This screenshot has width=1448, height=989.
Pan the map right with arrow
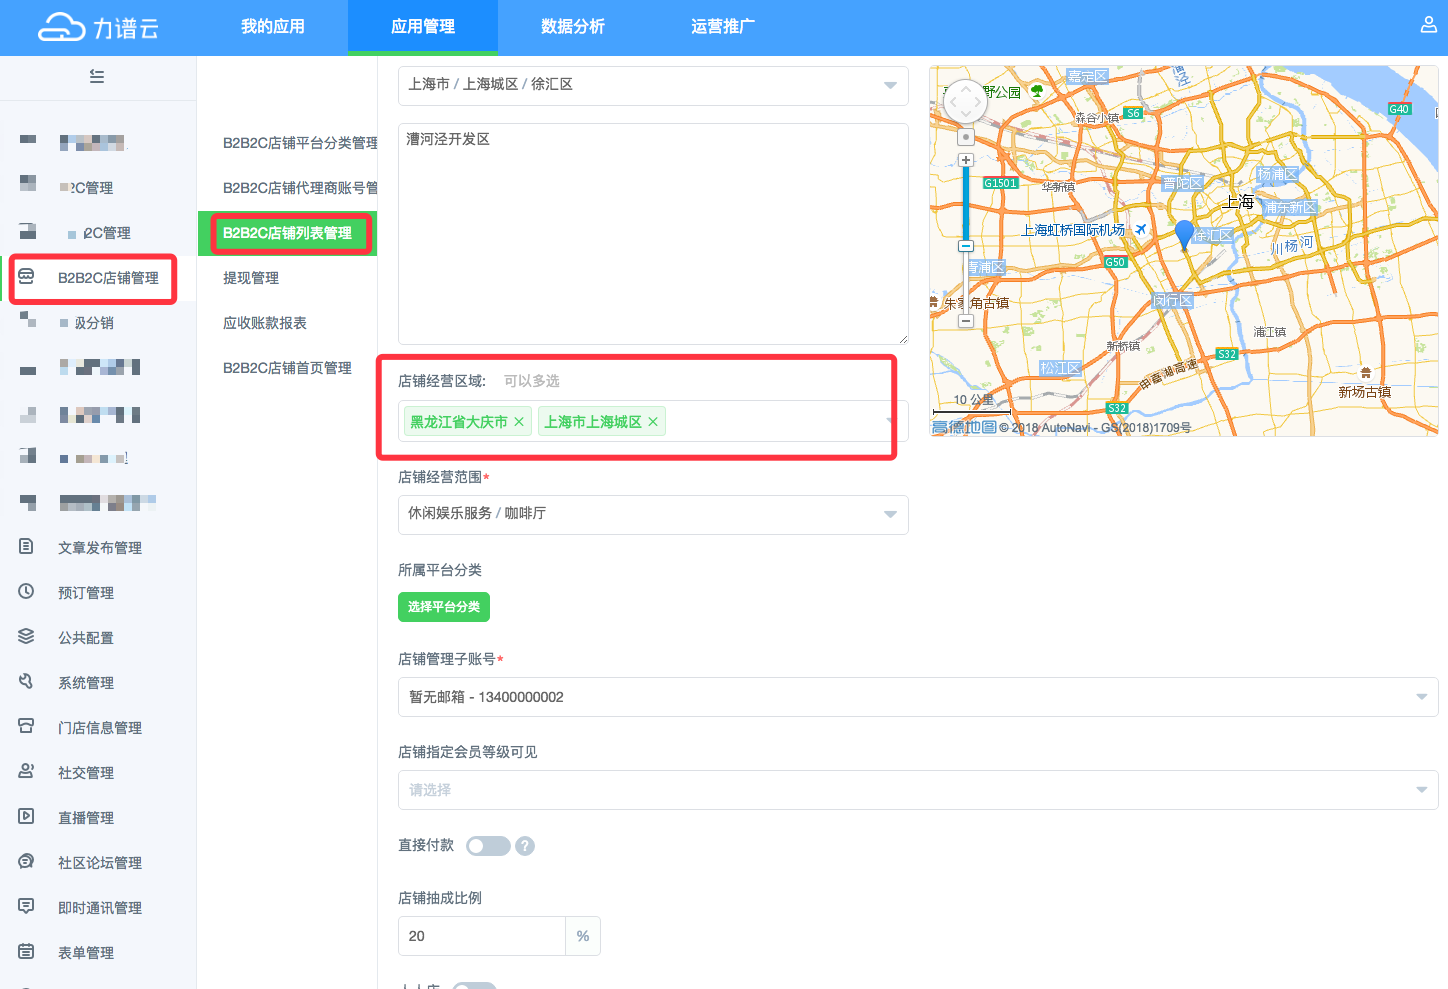(978, 101)
